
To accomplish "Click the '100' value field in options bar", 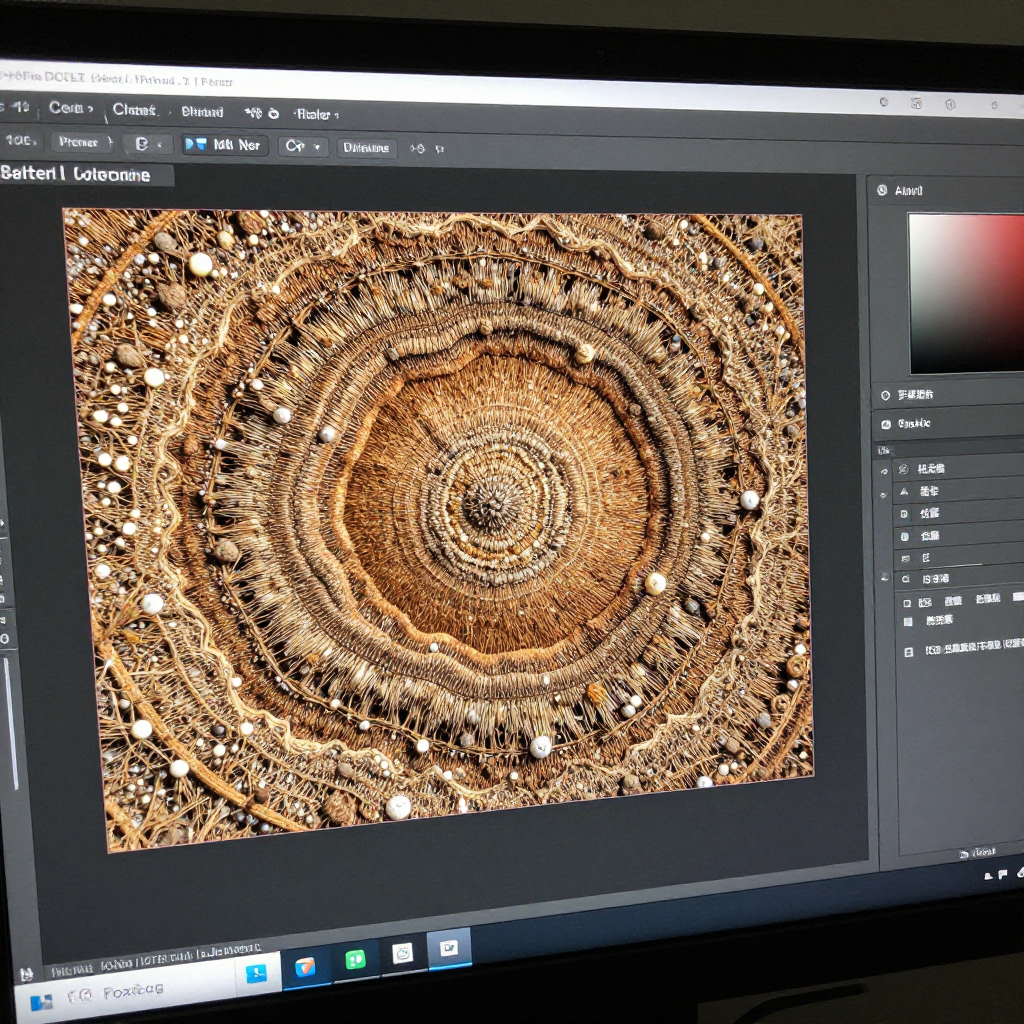I will point(20,140).
